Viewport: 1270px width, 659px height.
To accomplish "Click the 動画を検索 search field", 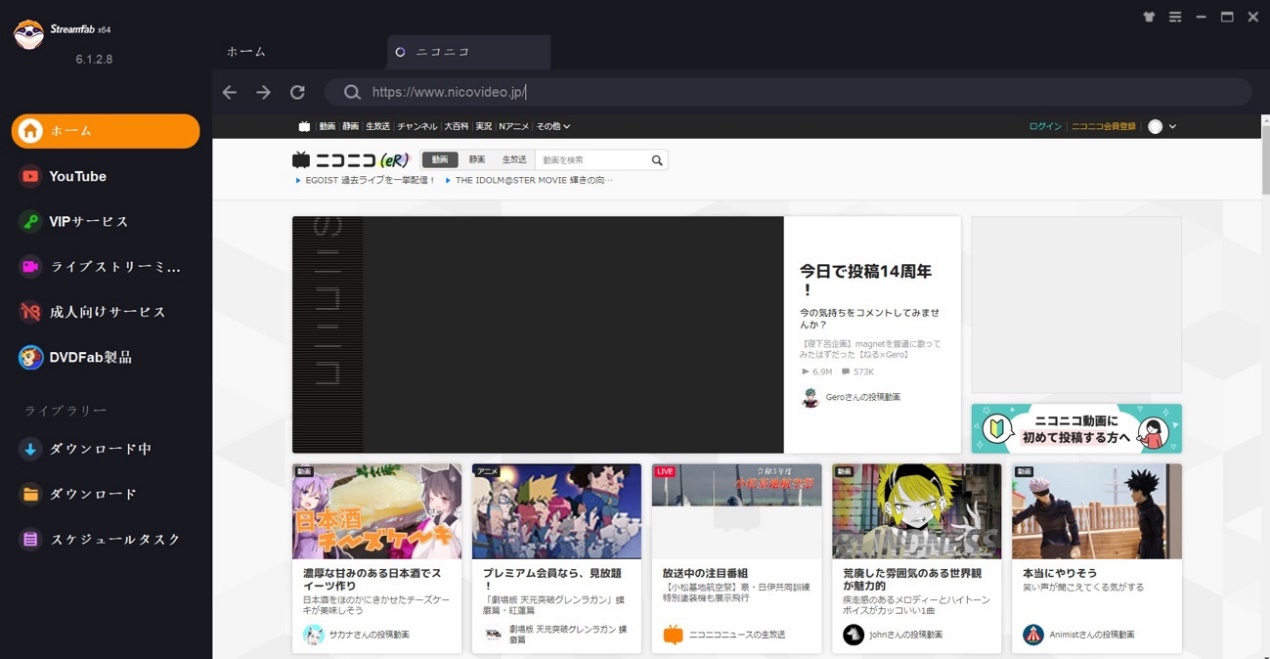I will [x=591, y=160].
